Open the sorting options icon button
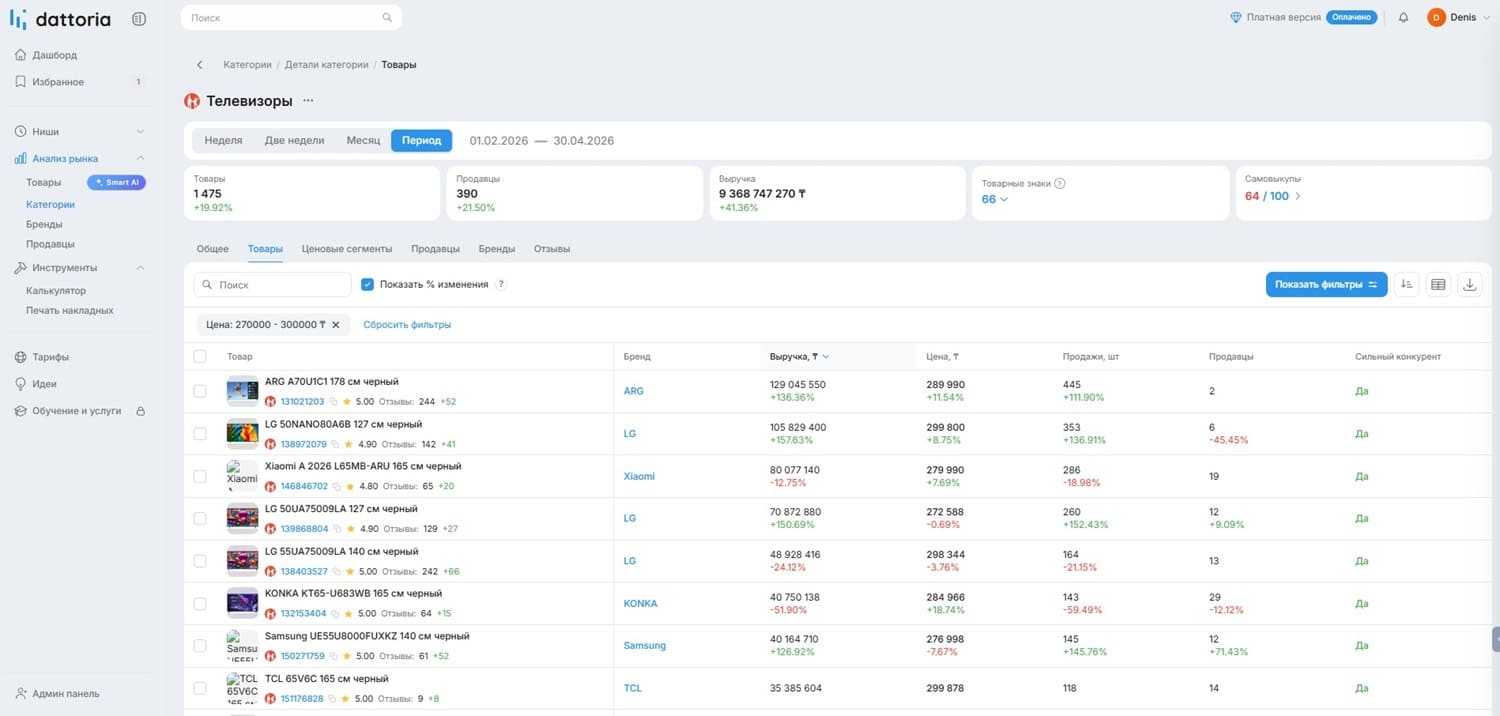Image resolution: width=1500 pixels, height=716 pixels. [1406, 285]
